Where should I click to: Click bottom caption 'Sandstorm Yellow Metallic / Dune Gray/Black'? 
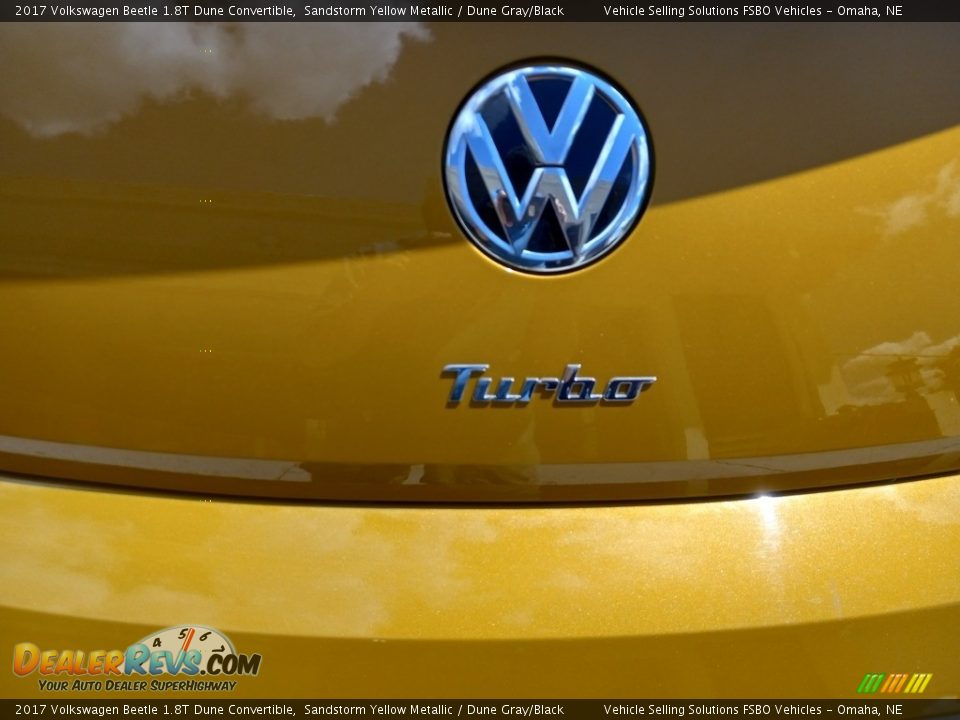[434, 710]
